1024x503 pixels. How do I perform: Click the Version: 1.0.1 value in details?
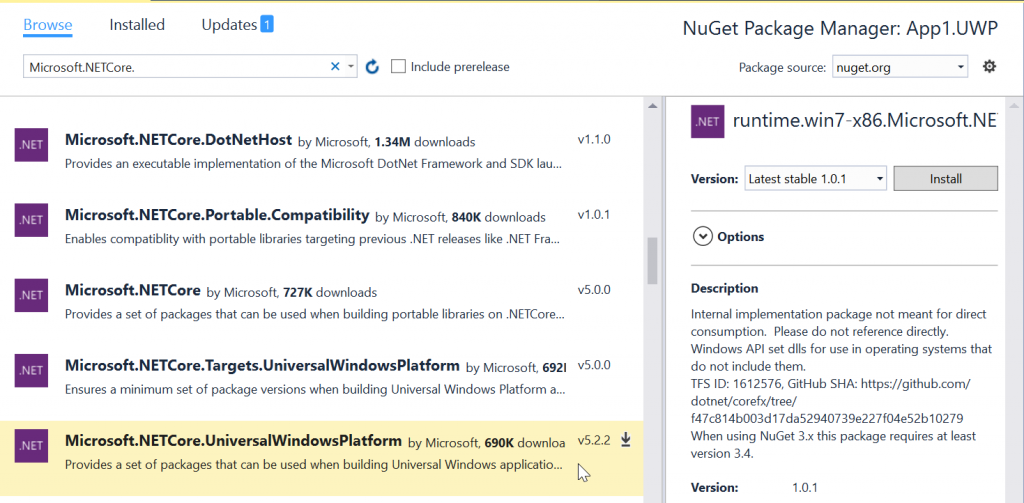coord(805,487)
